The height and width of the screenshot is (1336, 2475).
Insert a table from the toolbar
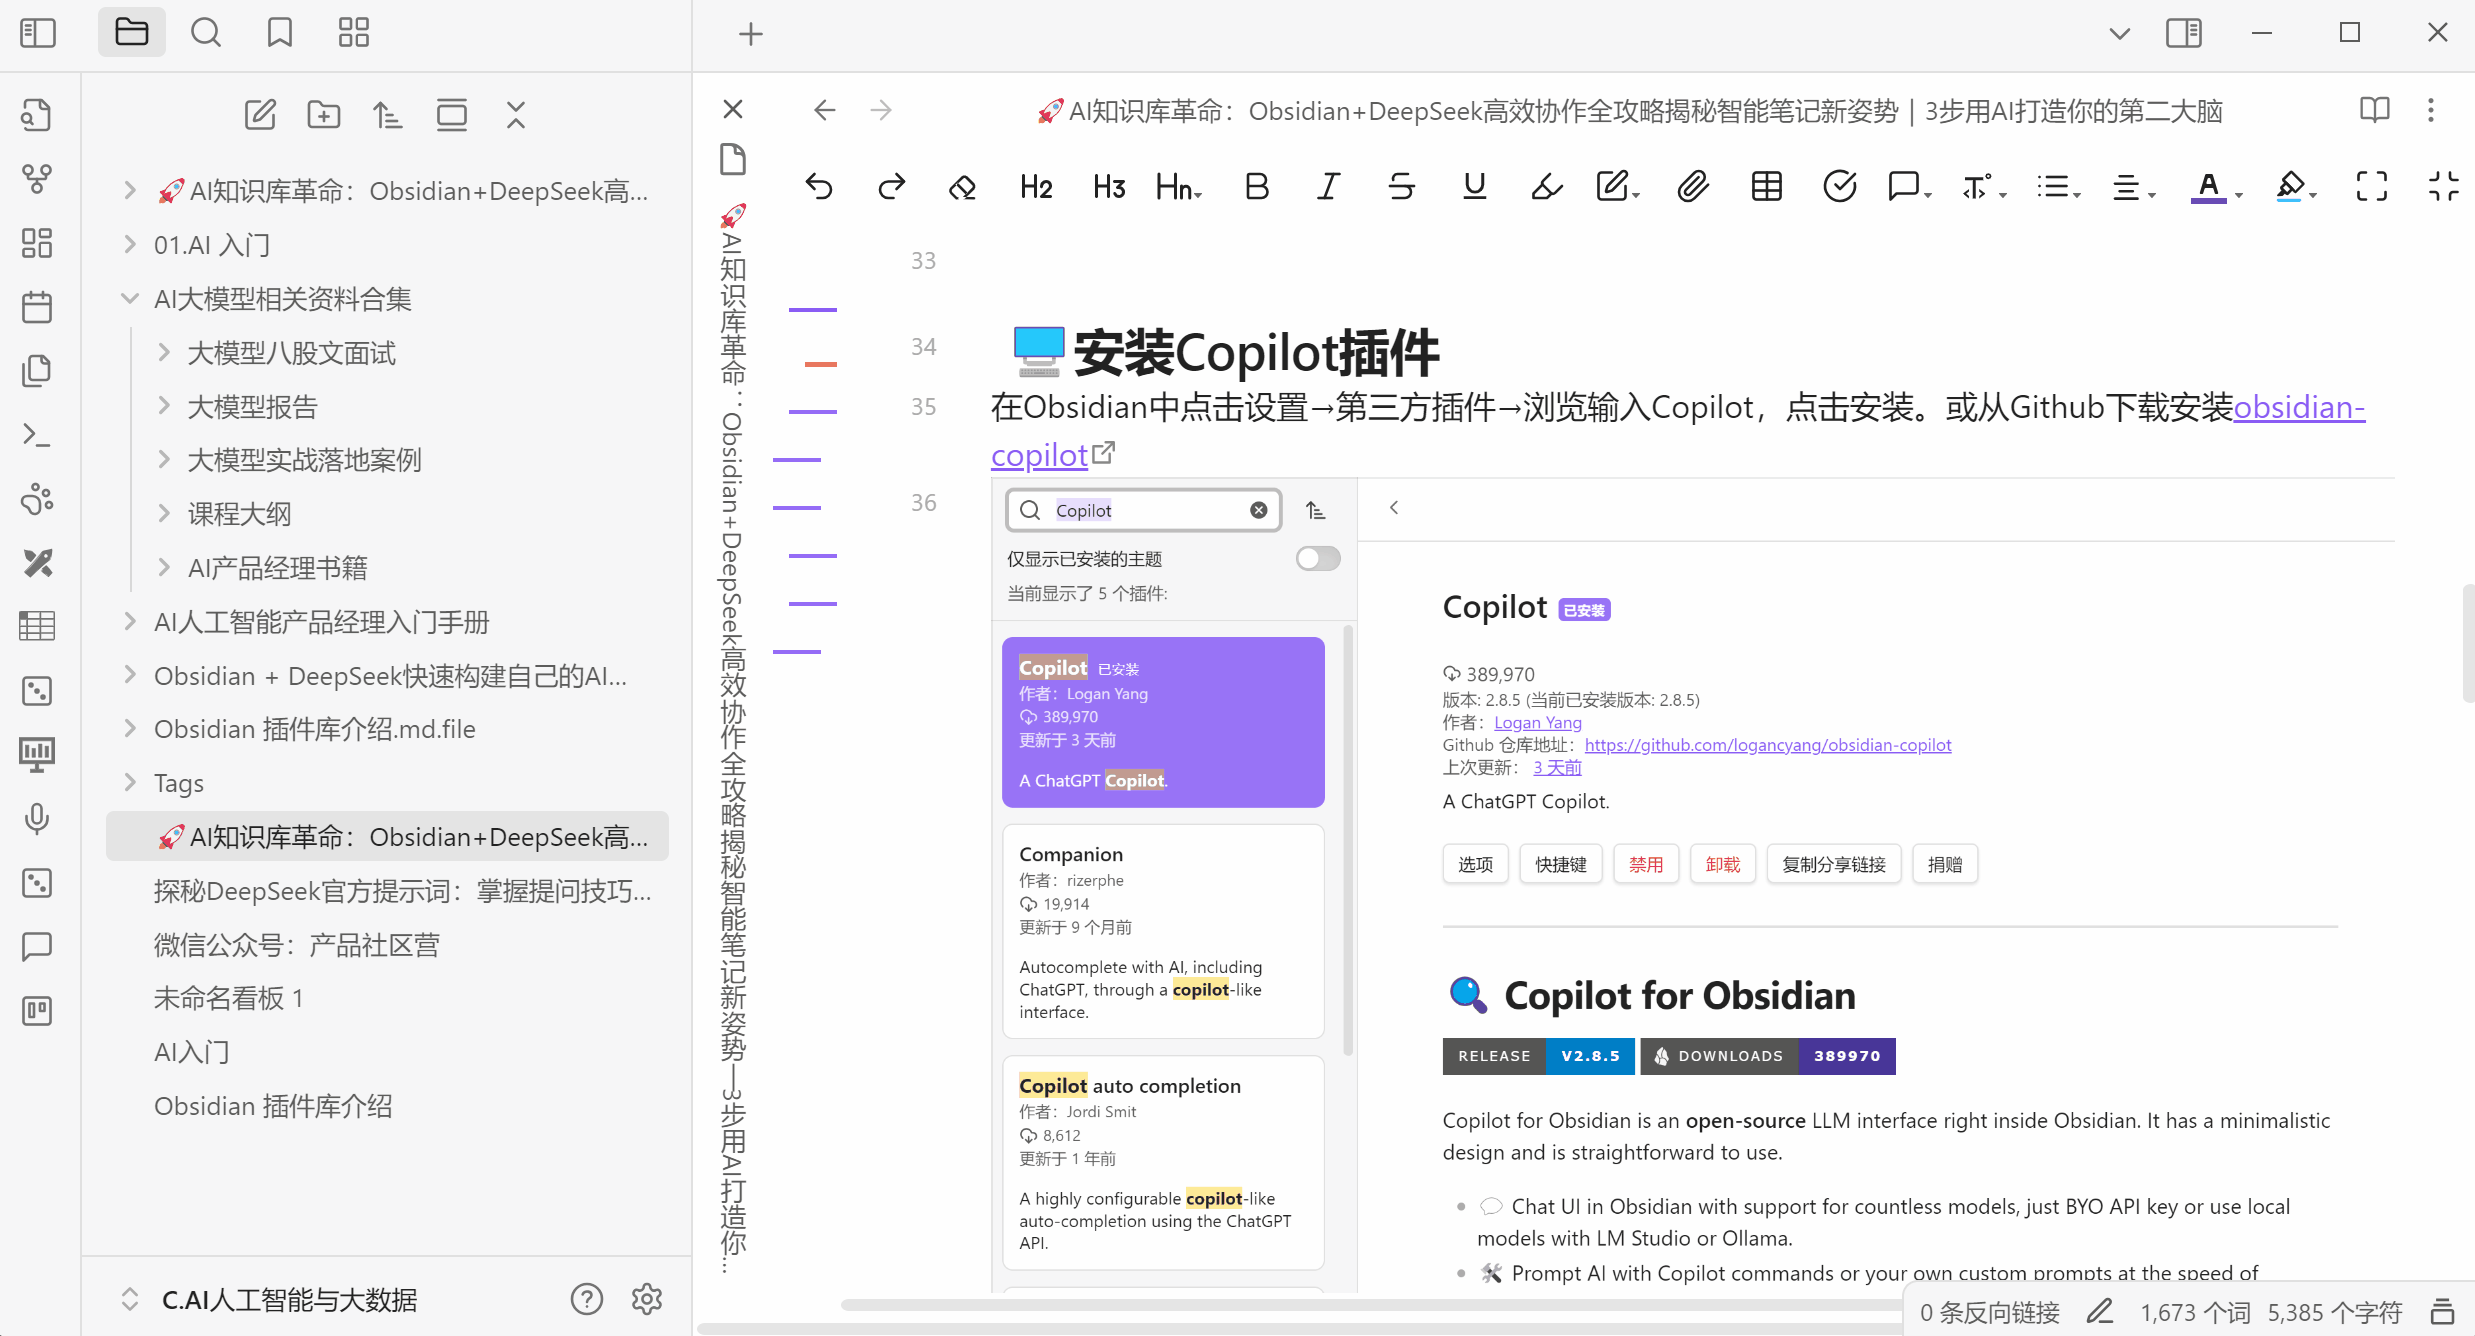(x=1766, y=186)
